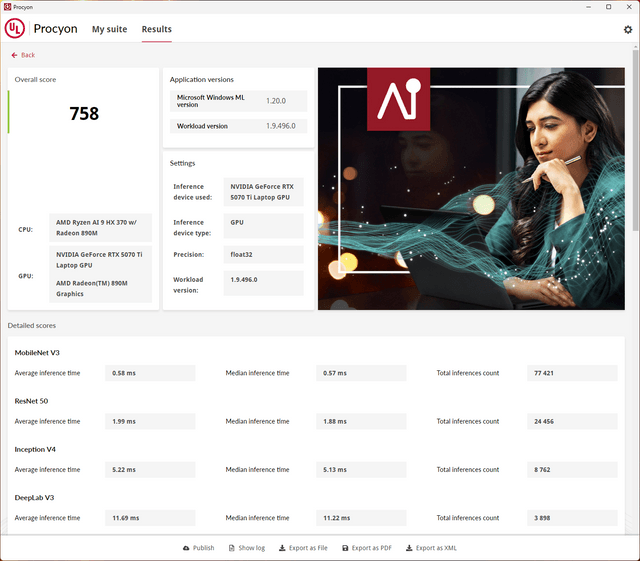The height and width of the screenshot is (561, 640).
Task: Click the MobileNet V3 heading
Action: 37,353
